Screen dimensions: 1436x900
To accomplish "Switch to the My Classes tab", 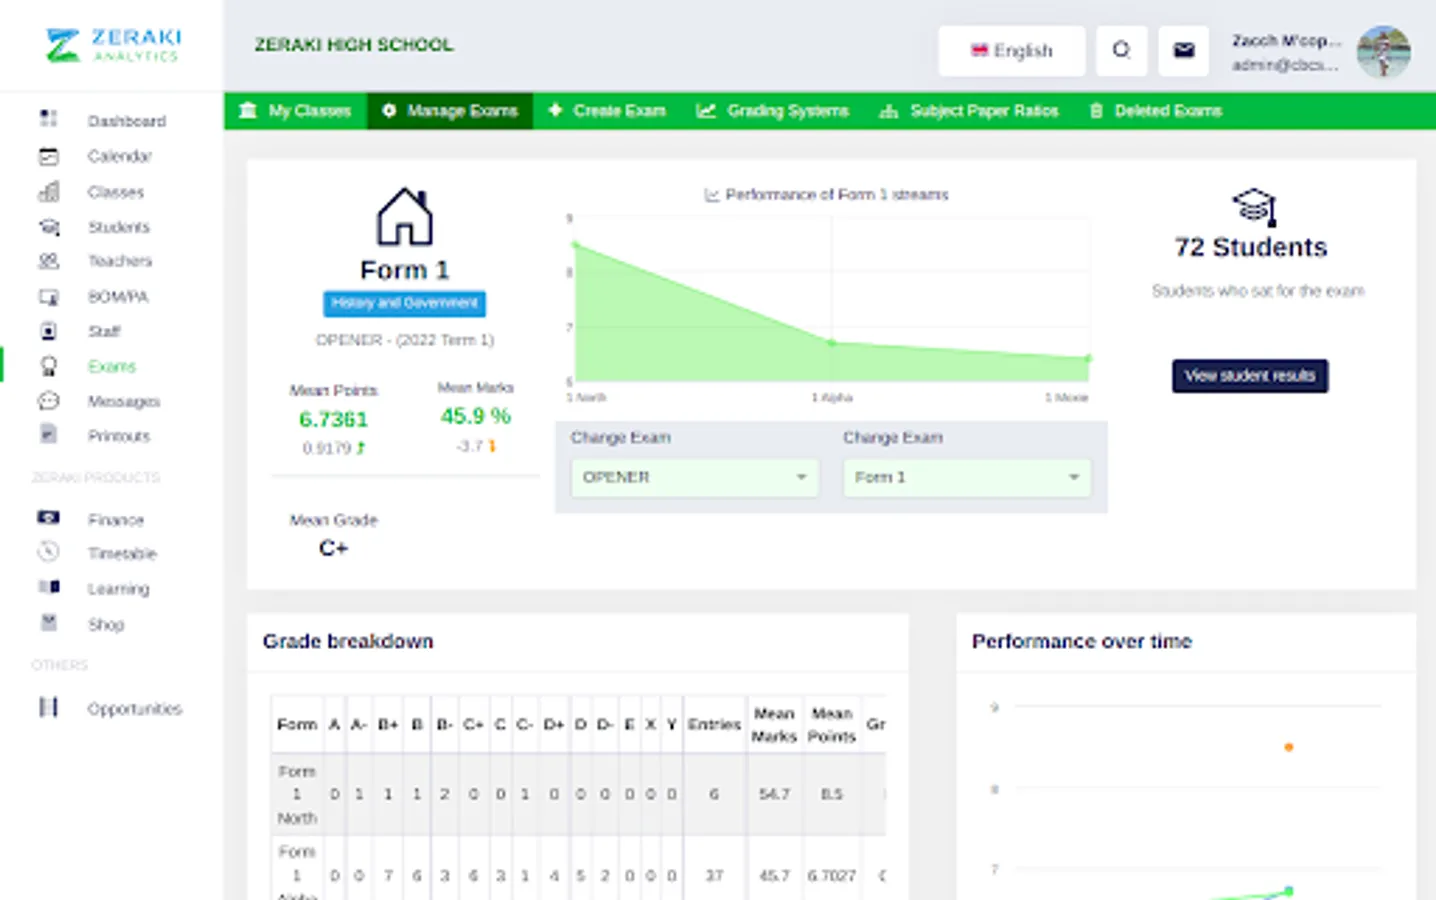I will (x=296, y=111).
